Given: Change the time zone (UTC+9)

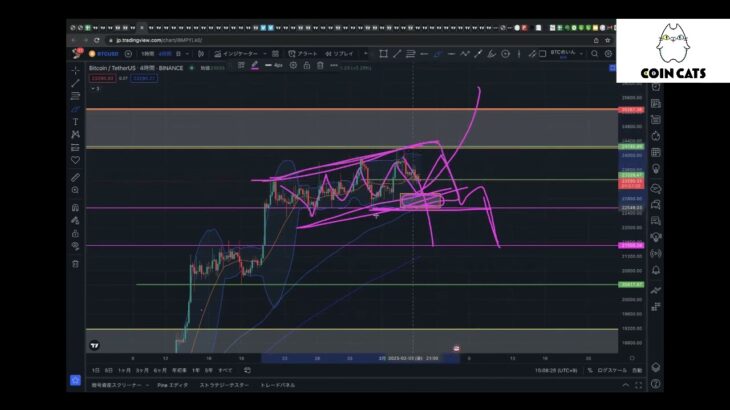Looking at the screenshot, I should (556, 370).
